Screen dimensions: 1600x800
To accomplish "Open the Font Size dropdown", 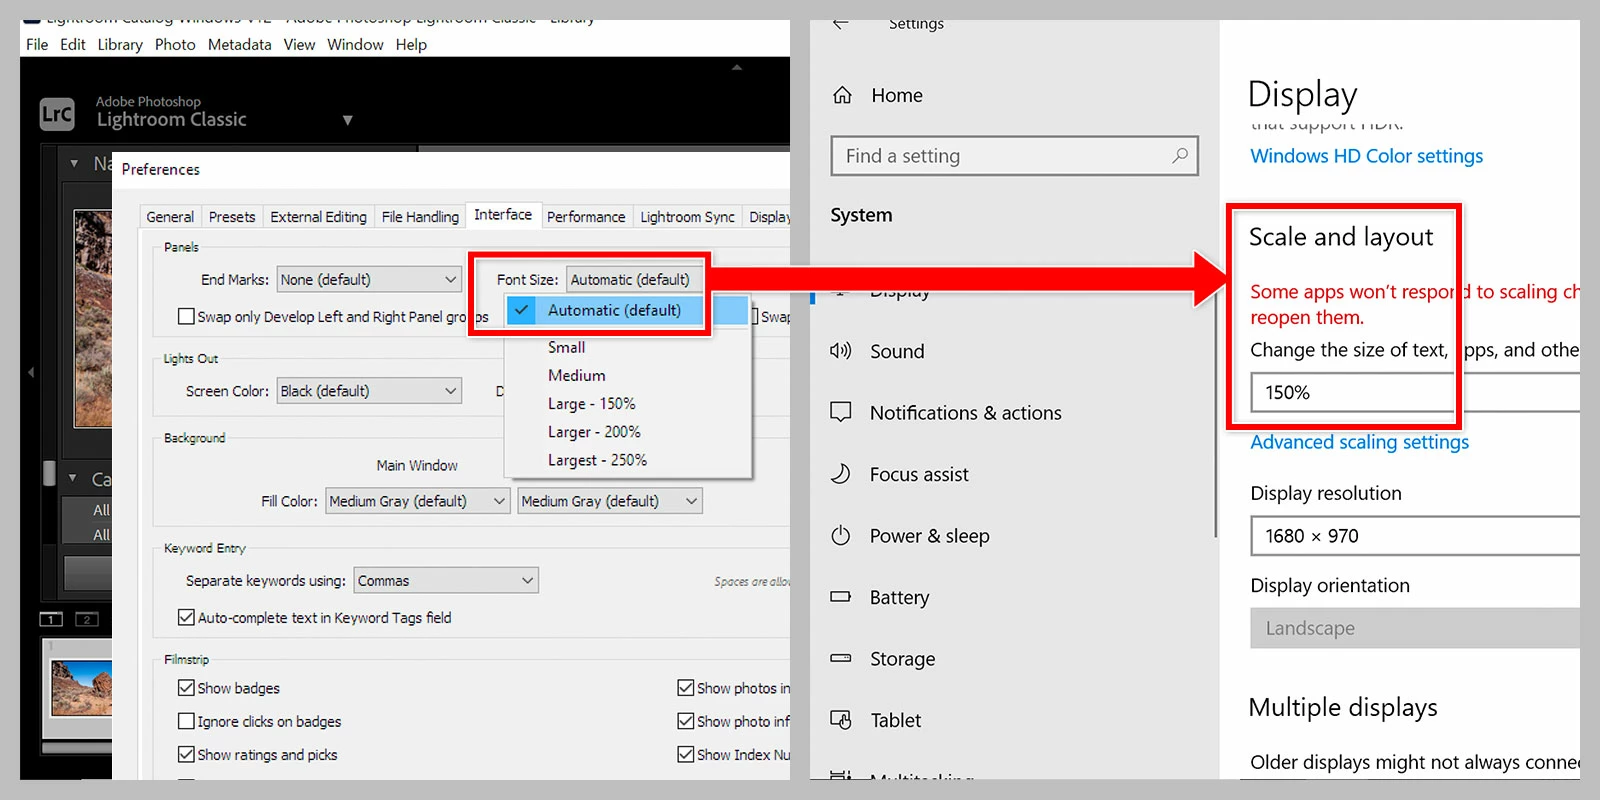I will click(636, 279).
